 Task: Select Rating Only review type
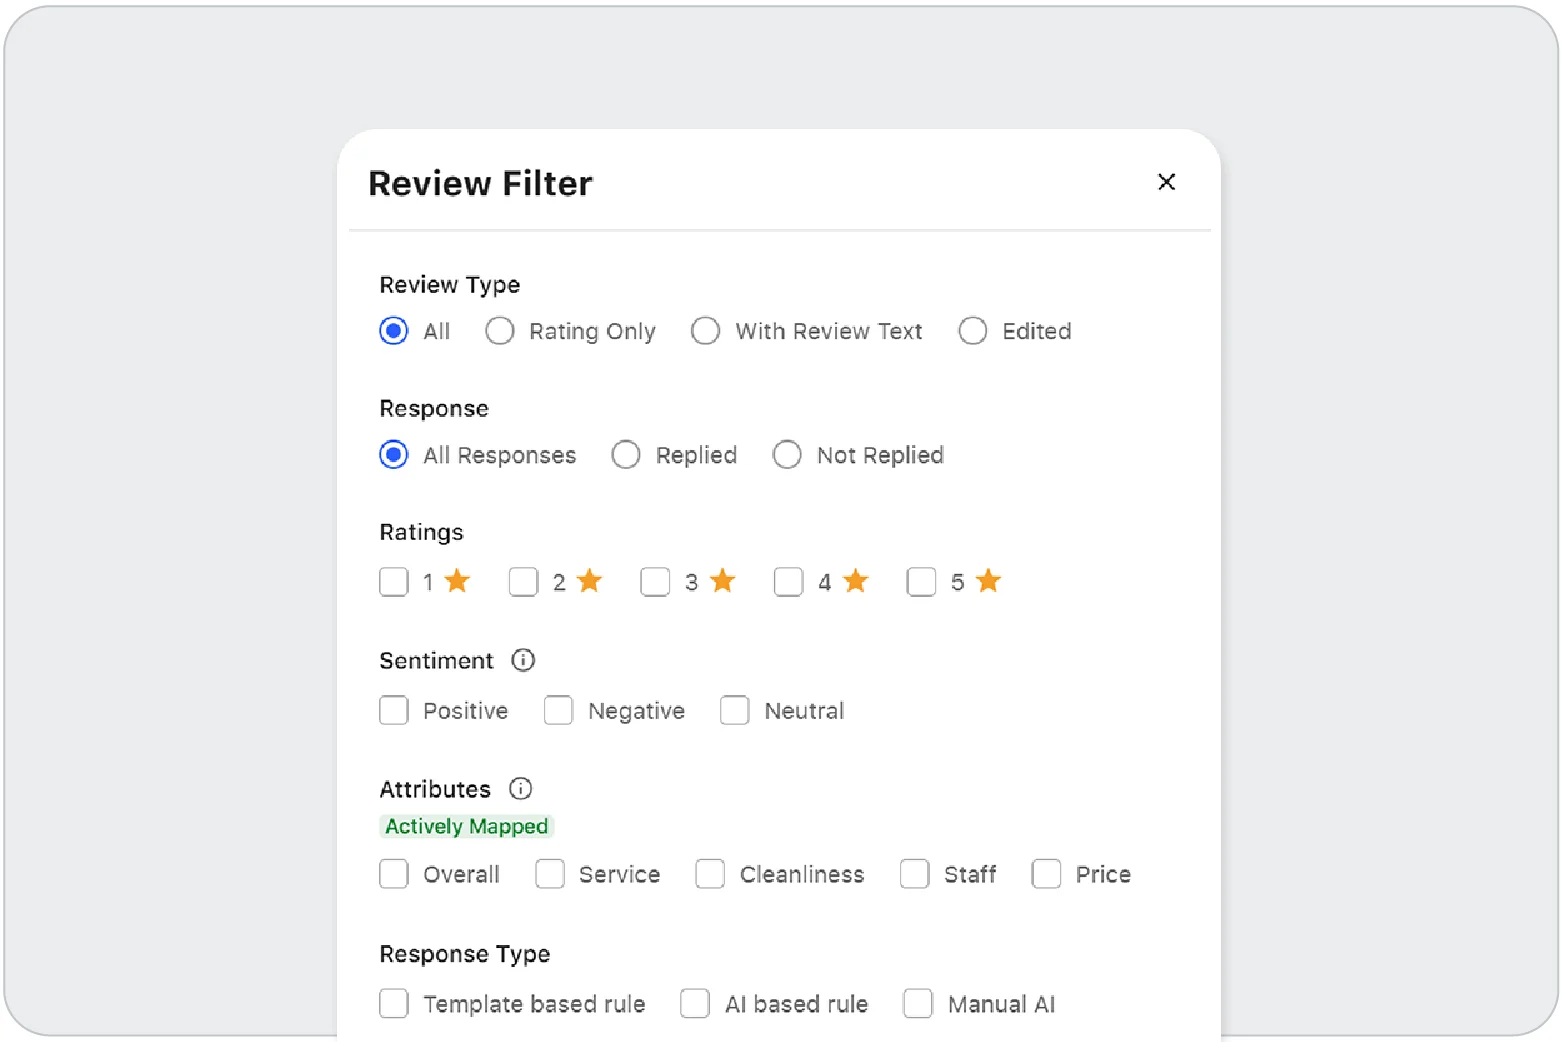[x=500, y=331]
